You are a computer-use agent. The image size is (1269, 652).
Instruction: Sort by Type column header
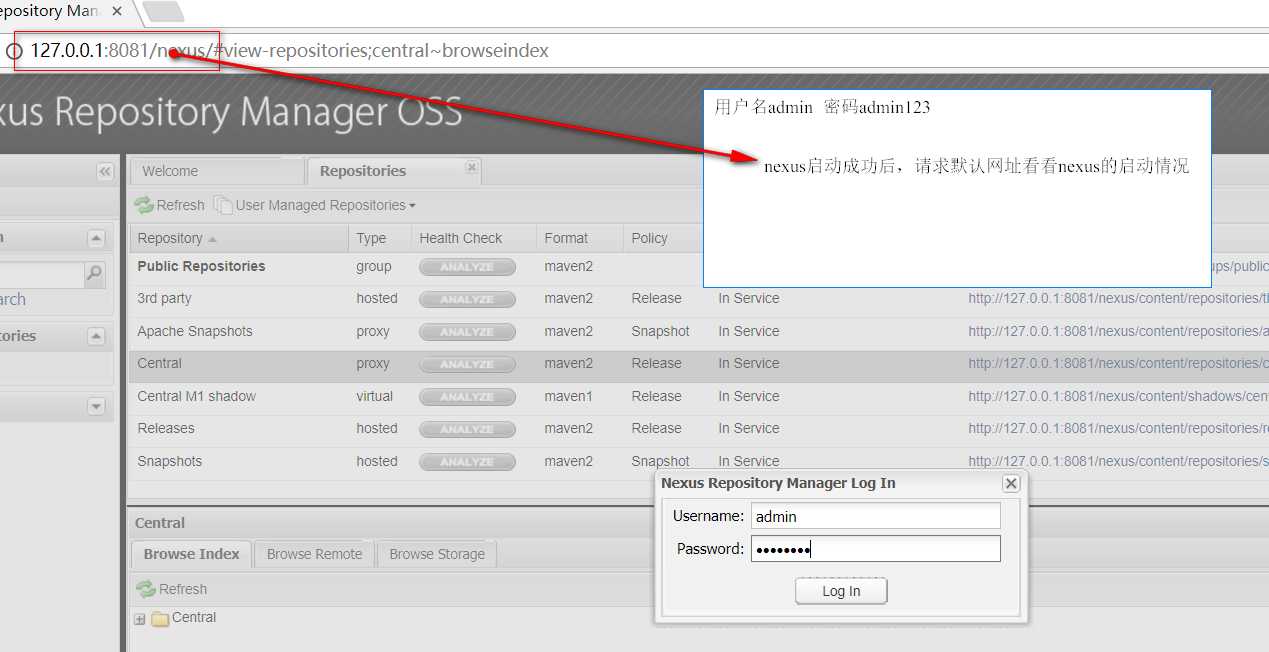point(380,238)
